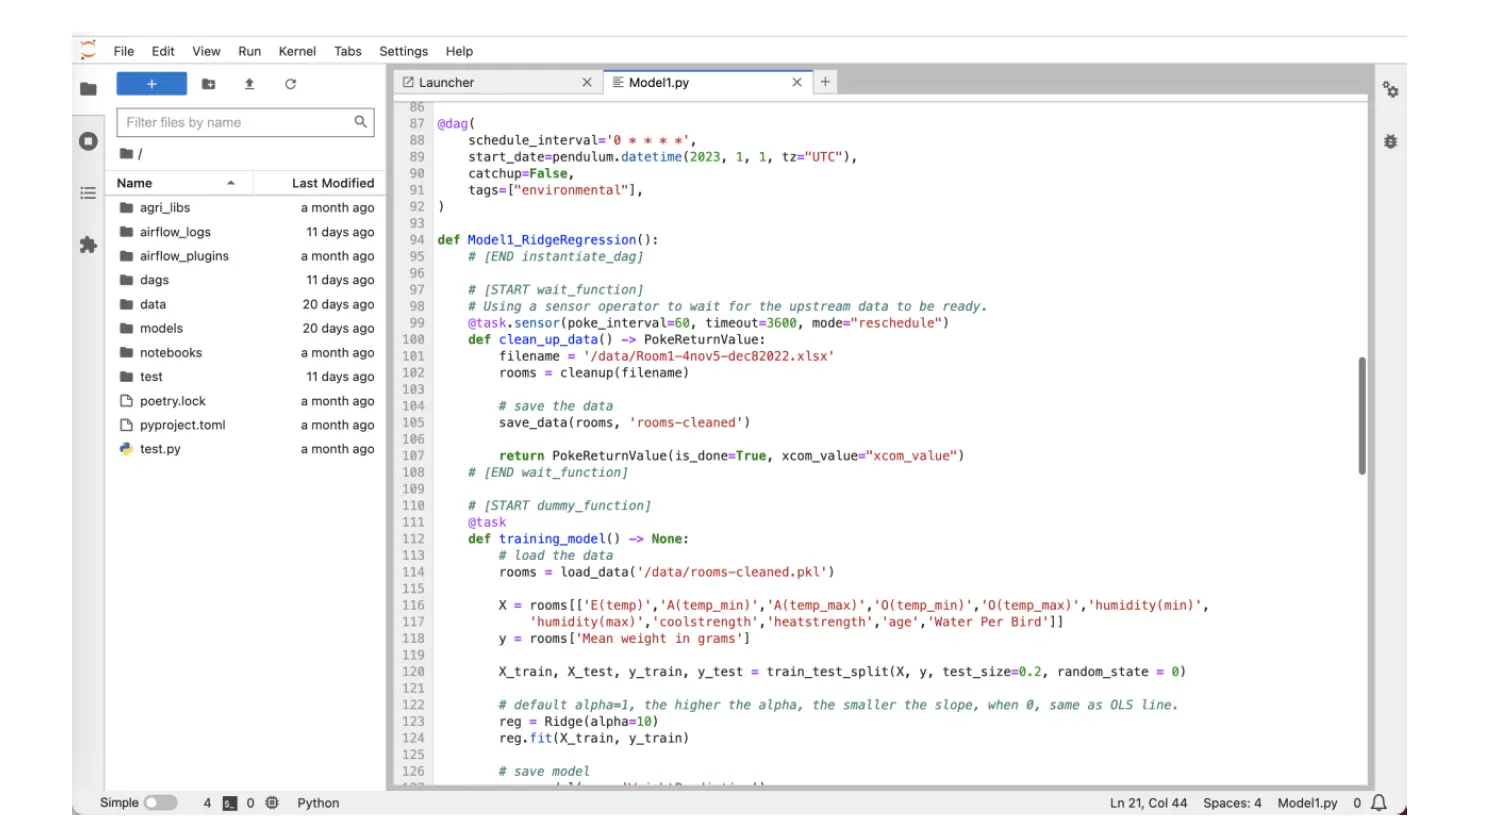Open the Help menu
The height and width of the screenshot is (840, 1500).
(459, 51)
